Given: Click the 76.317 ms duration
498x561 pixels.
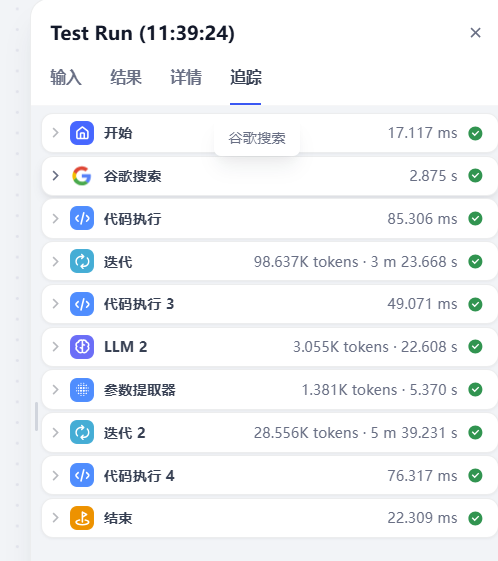Looking at the screenshot, I should [x=423, y=475].
